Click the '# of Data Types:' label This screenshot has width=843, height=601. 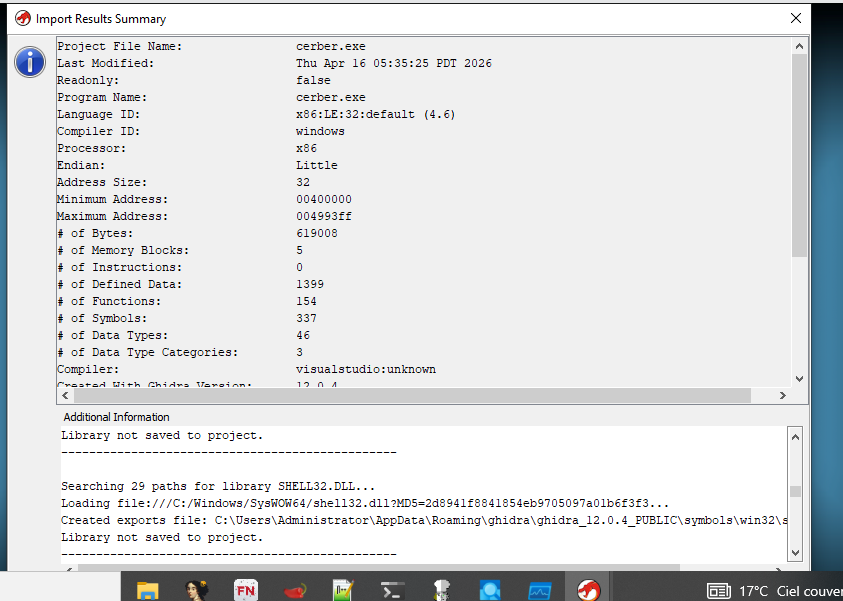click(112, 335)
